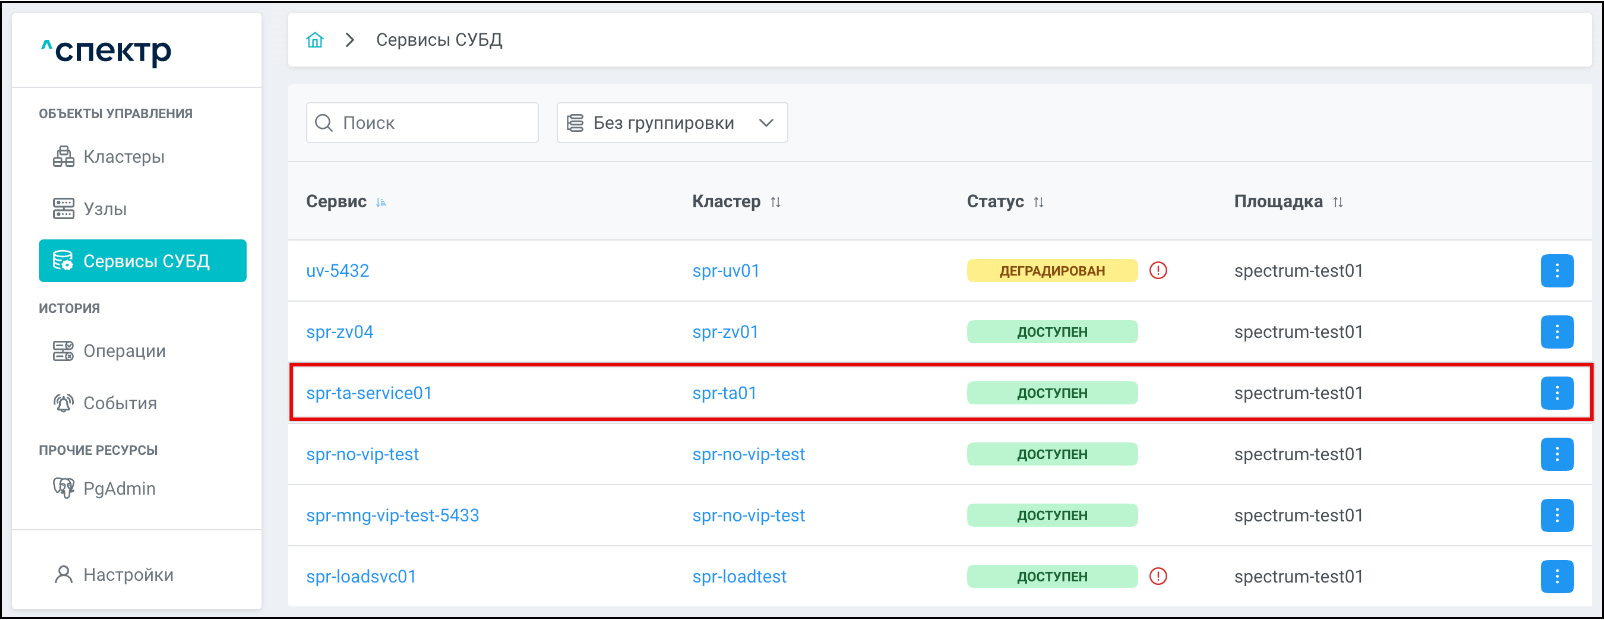This screenshot has width=1604, height=620.
Task: Click the home icon in breadcrumb
Action: point(315,40)
